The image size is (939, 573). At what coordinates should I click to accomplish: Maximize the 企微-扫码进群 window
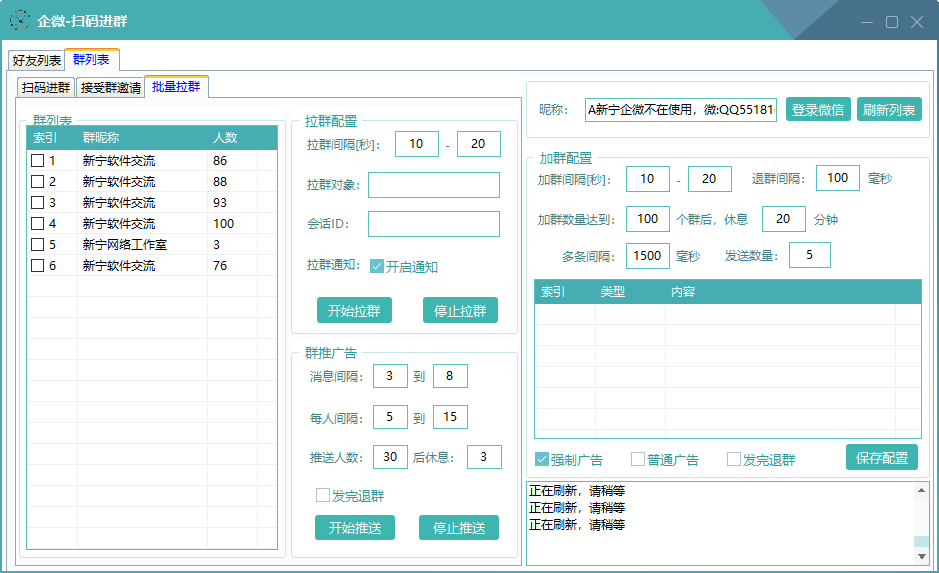coord(892,22)
